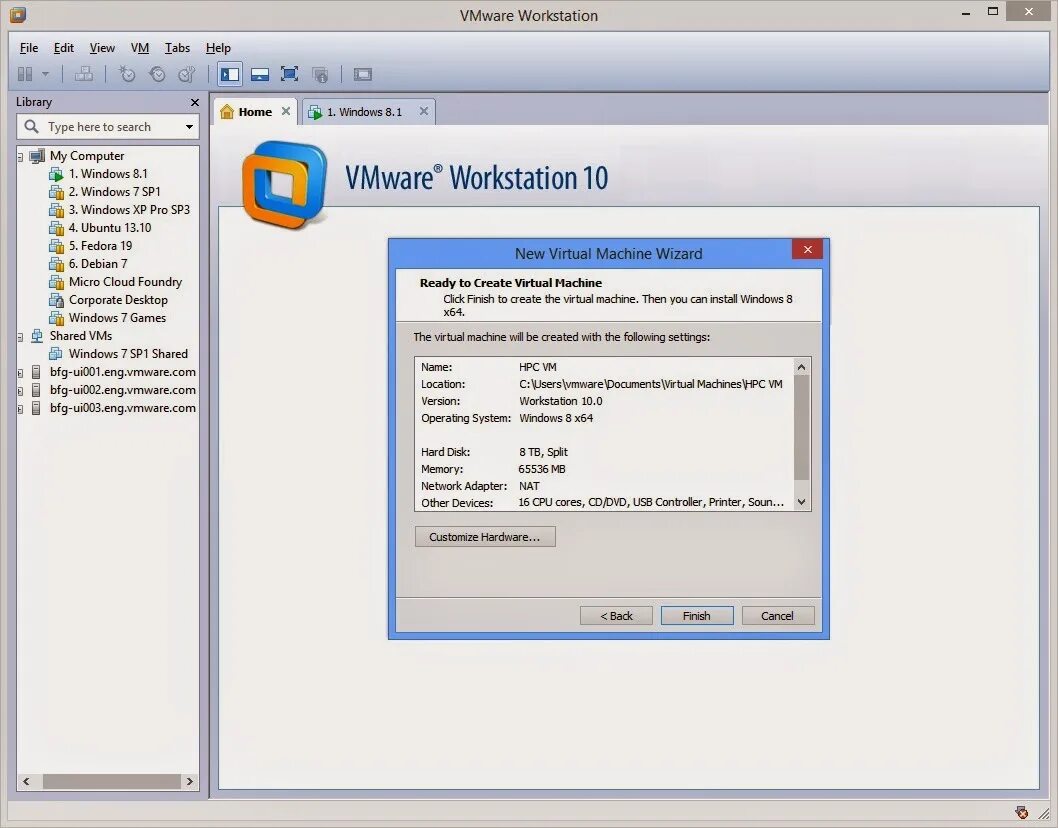Click the 'Workstation 10.0' version value

(x=561, y=401)
